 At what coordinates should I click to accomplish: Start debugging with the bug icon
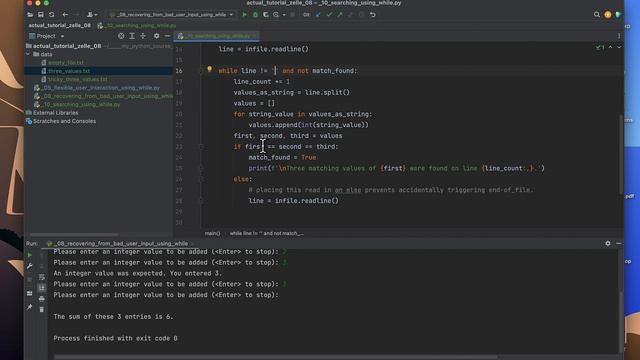click(255, 15)
